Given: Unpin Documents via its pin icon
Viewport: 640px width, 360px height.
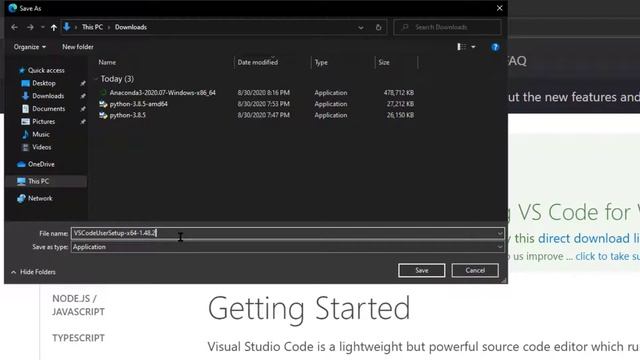Looking at the screenshot, I should pos(83,109).
